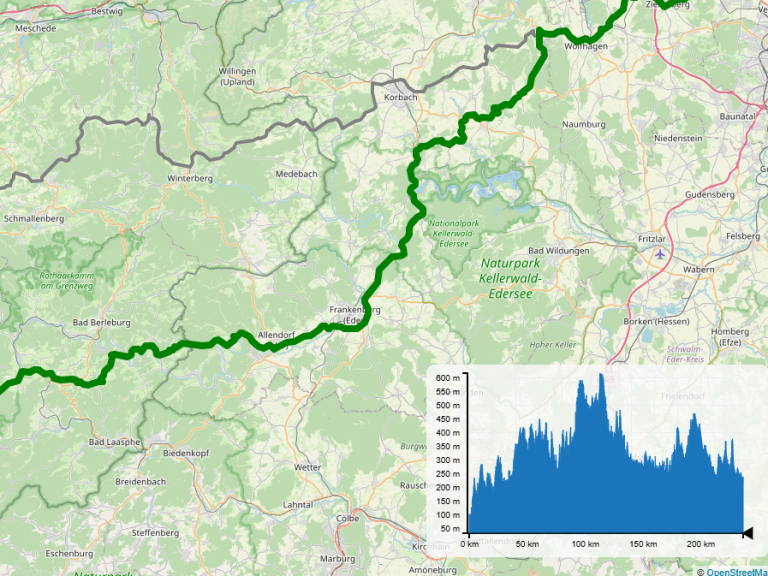Click the Korbach town label
The image size is (768, 576).
point(400,97)
